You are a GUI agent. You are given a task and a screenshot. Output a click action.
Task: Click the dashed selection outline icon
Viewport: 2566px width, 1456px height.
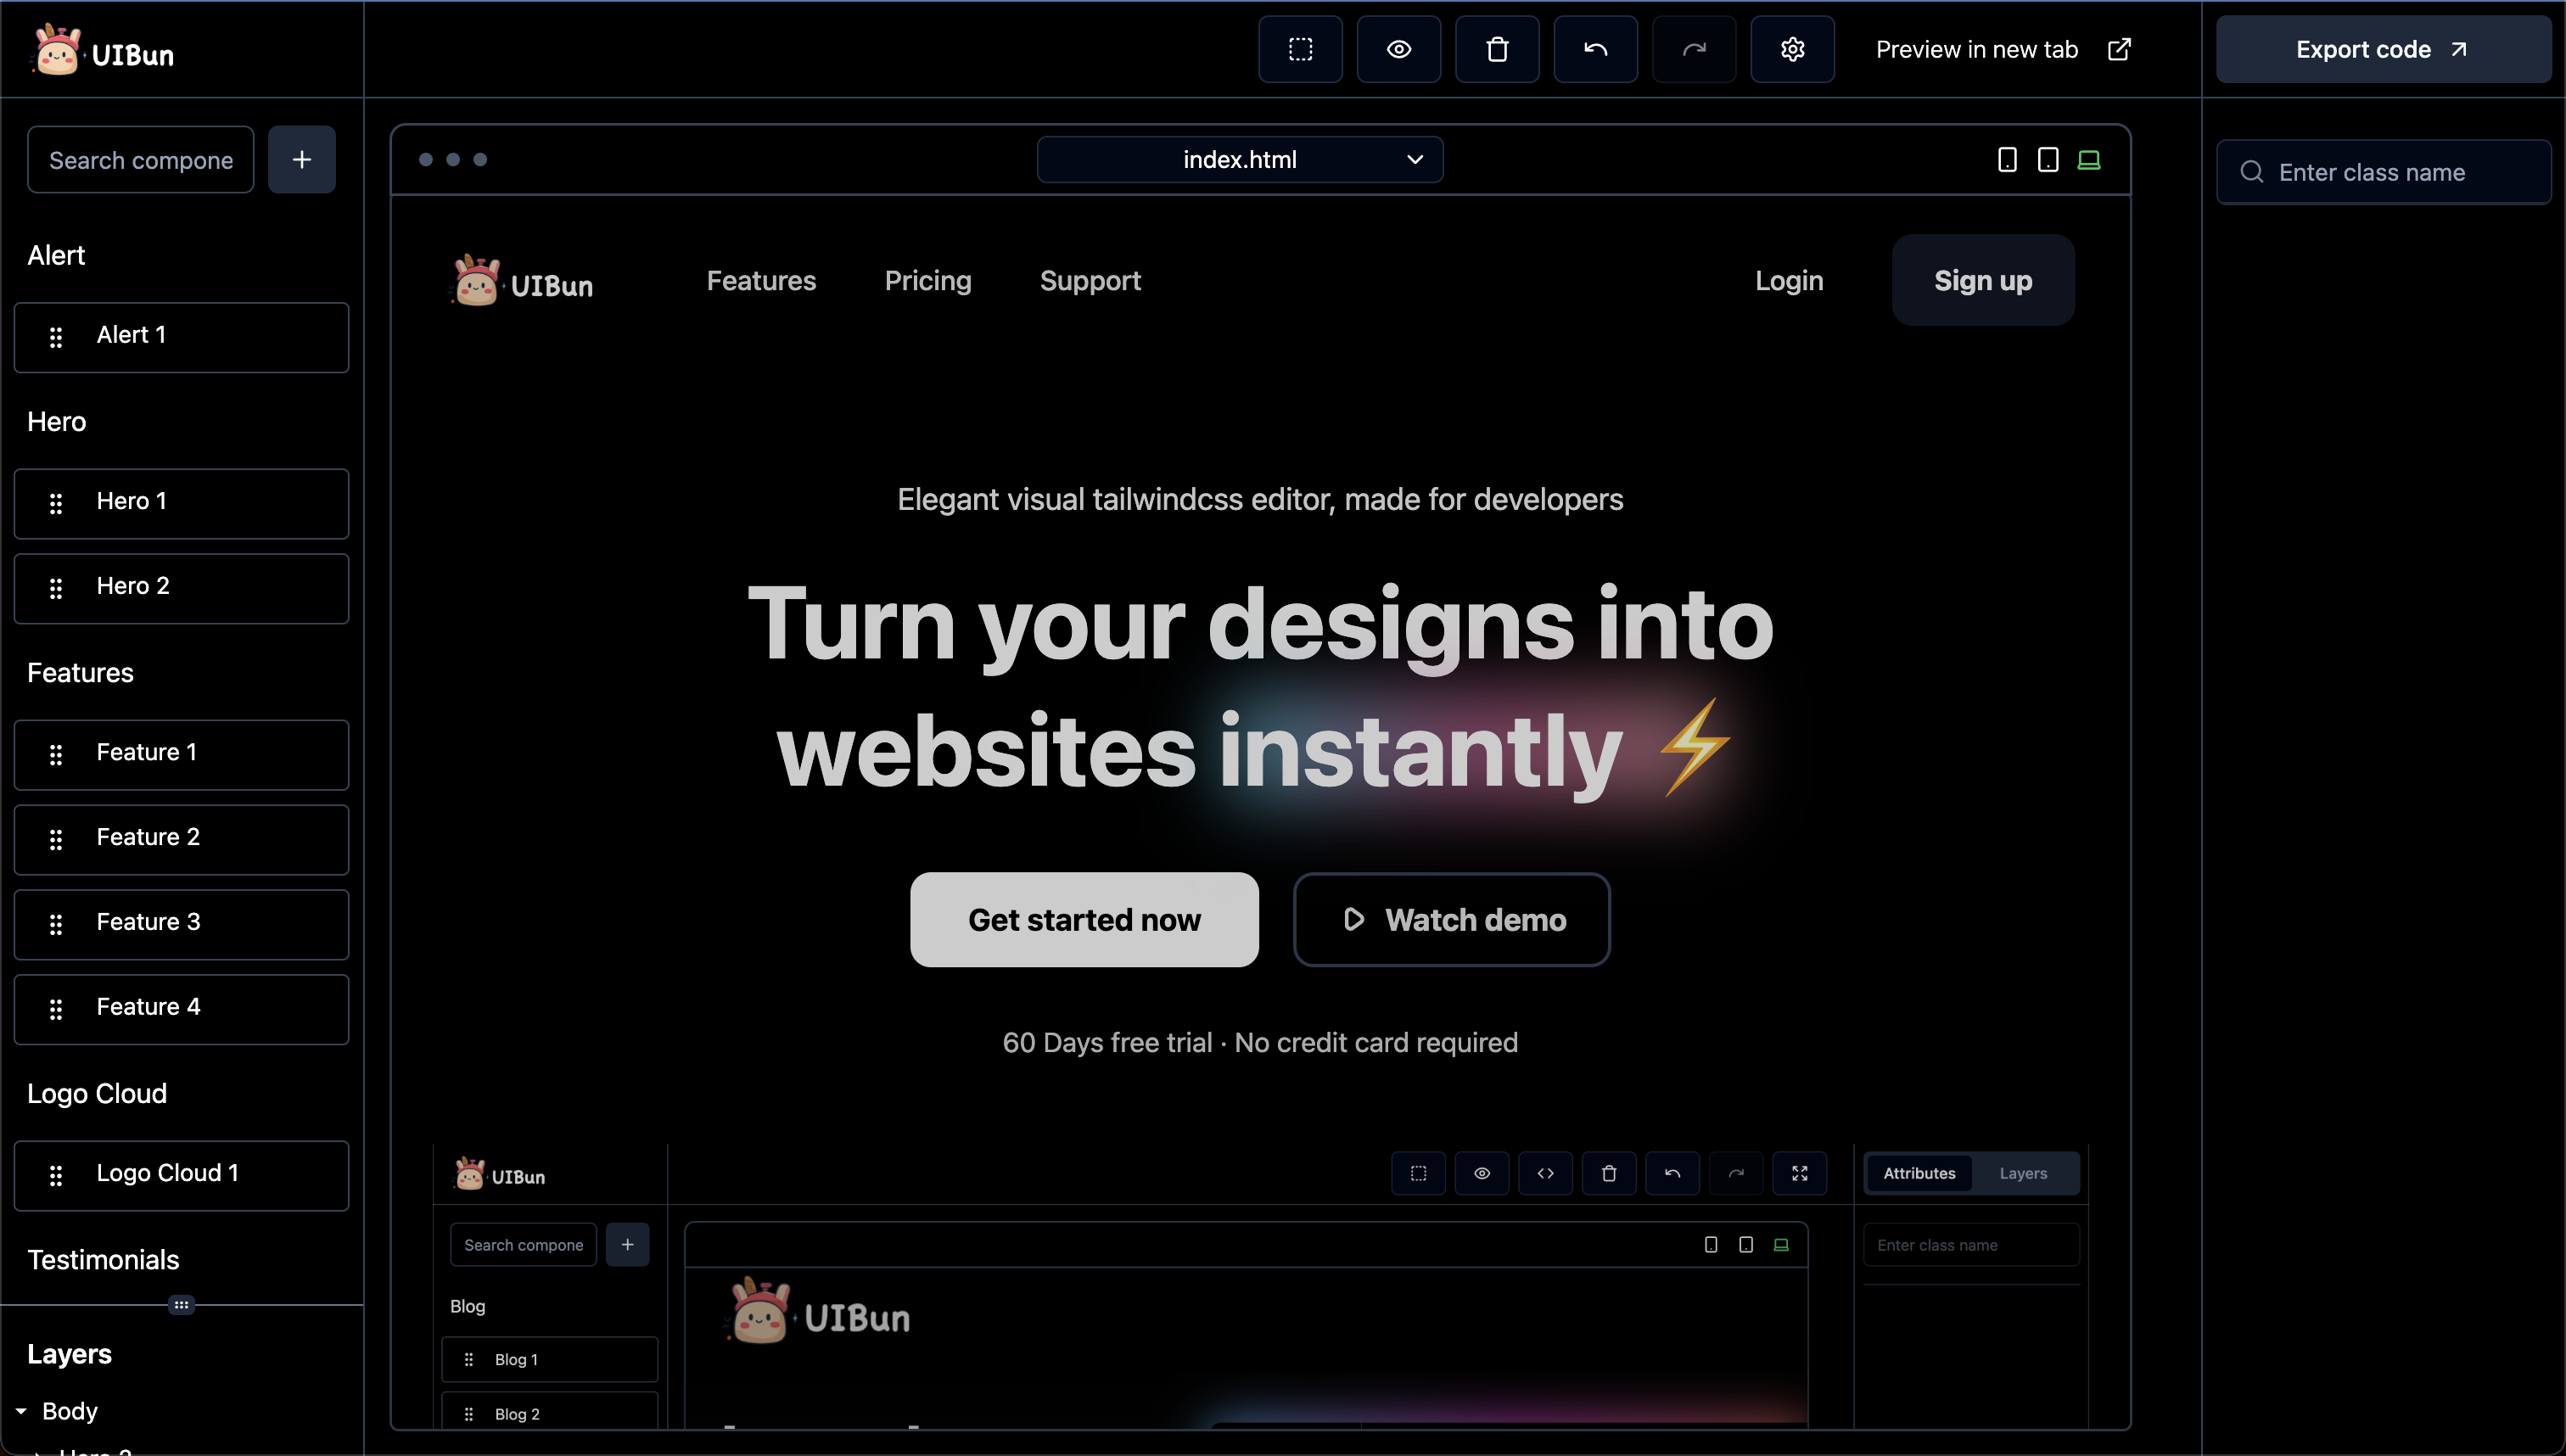(1300, 49)
